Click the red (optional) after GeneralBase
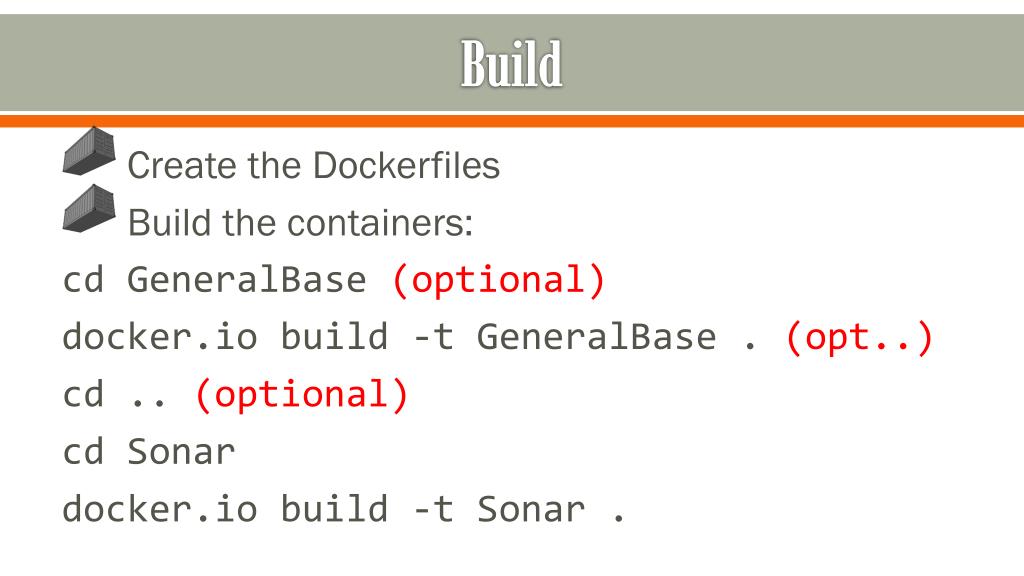 click(498, 280)
